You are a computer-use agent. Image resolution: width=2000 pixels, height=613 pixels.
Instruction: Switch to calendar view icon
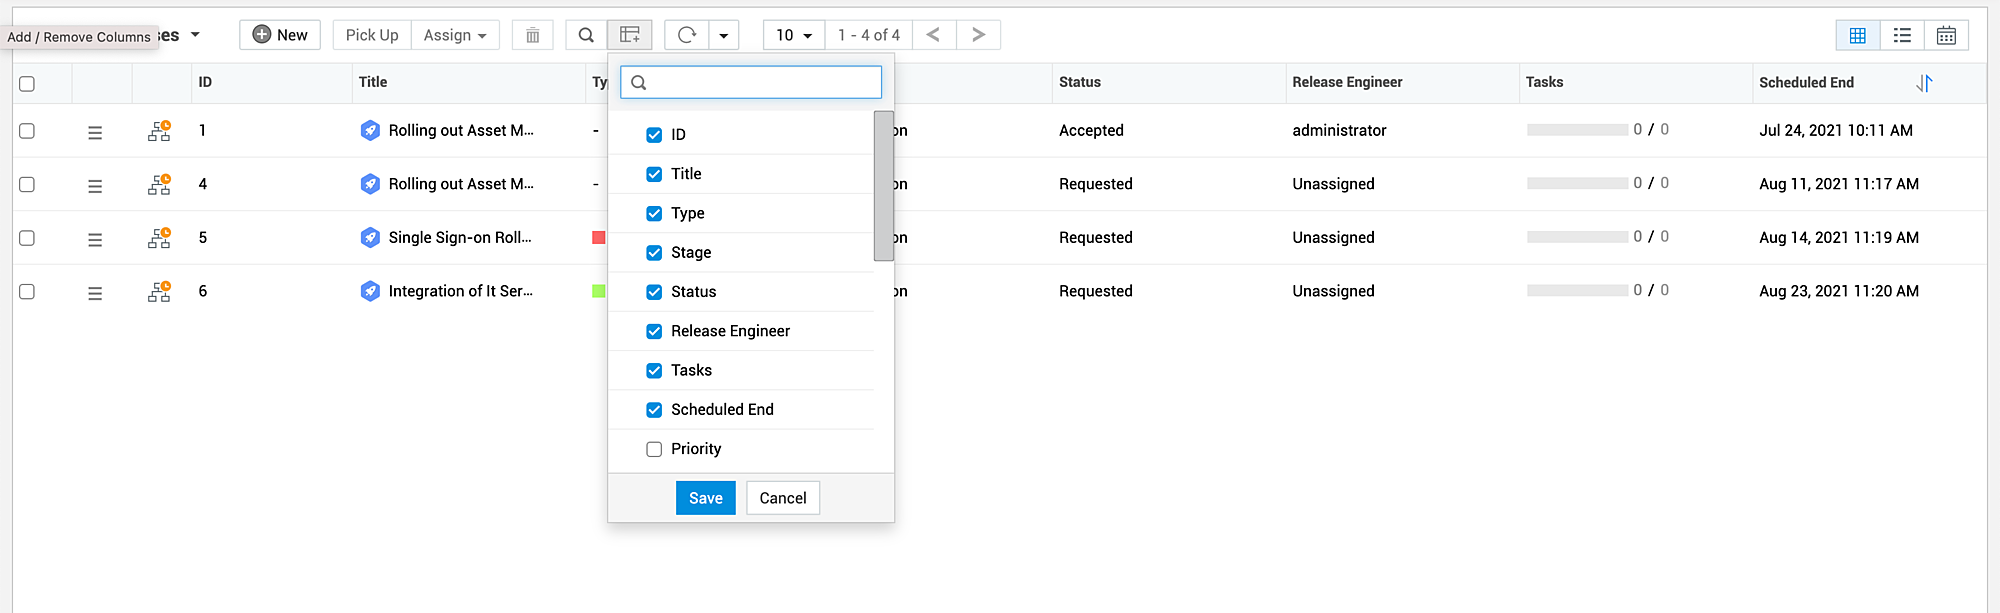pyautogui.click(x=1946, y=35)
